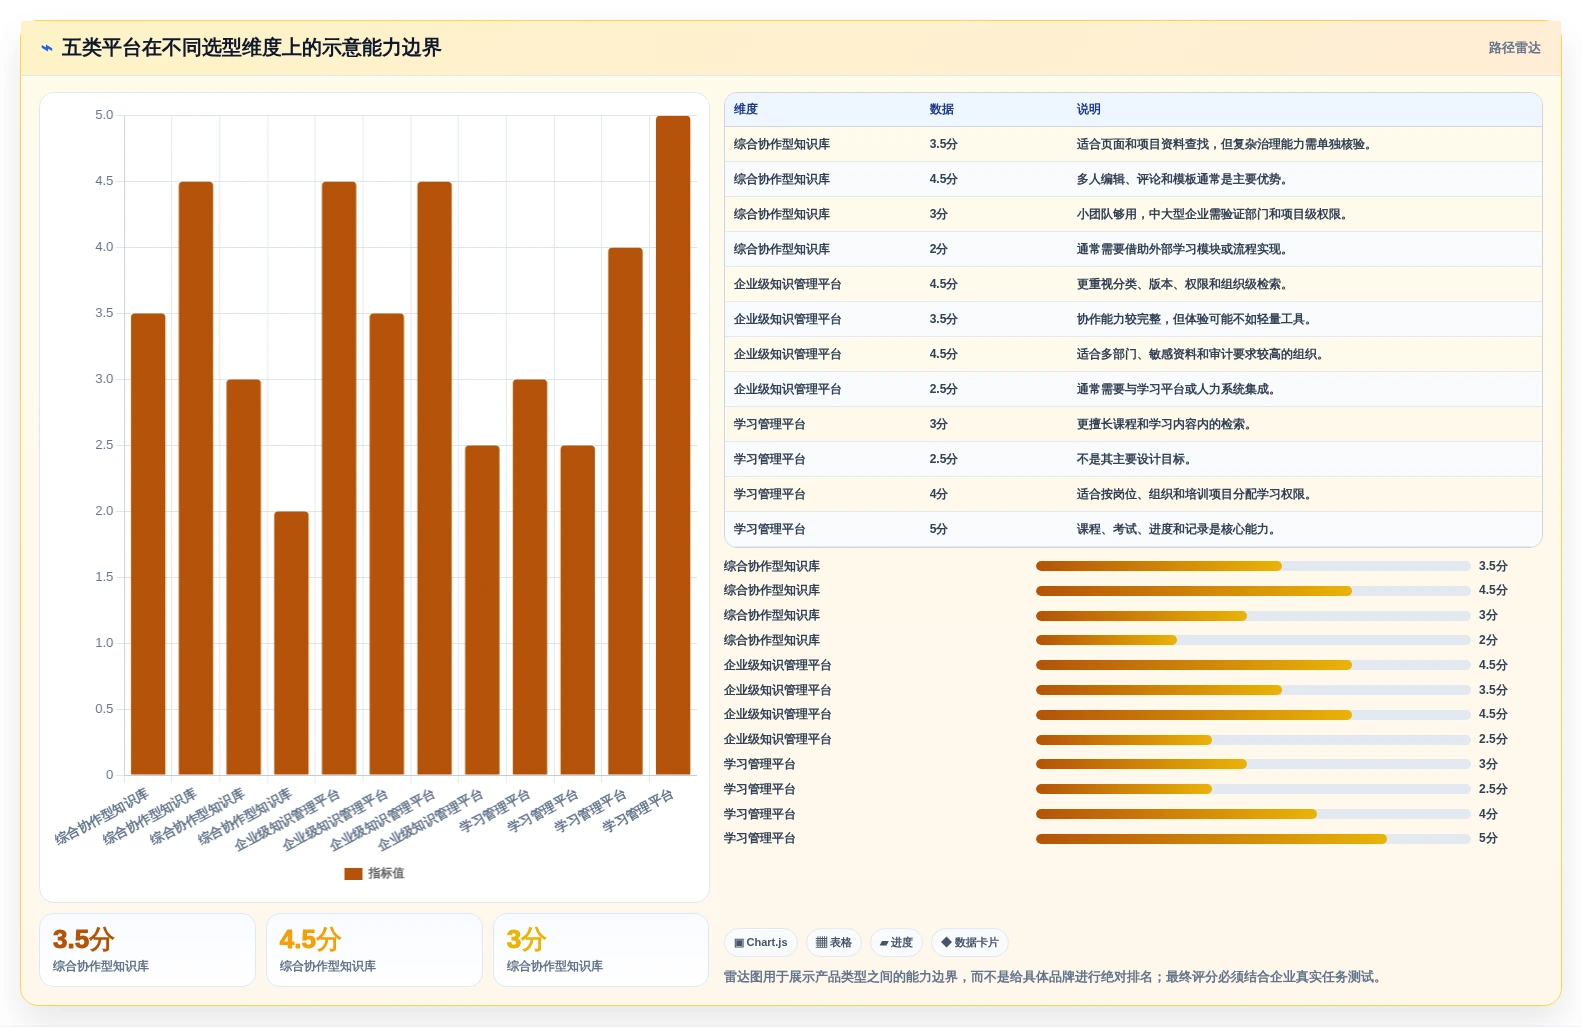The image size is (1582, 1027).
Task: Click the shortest chart bar at 2.0
Action: pos(291,643)
